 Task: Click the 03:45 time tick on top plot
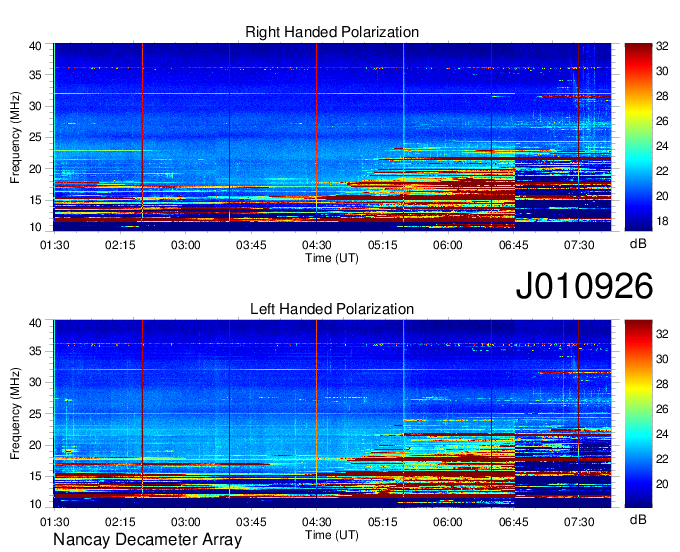click(x=251, y=245)
